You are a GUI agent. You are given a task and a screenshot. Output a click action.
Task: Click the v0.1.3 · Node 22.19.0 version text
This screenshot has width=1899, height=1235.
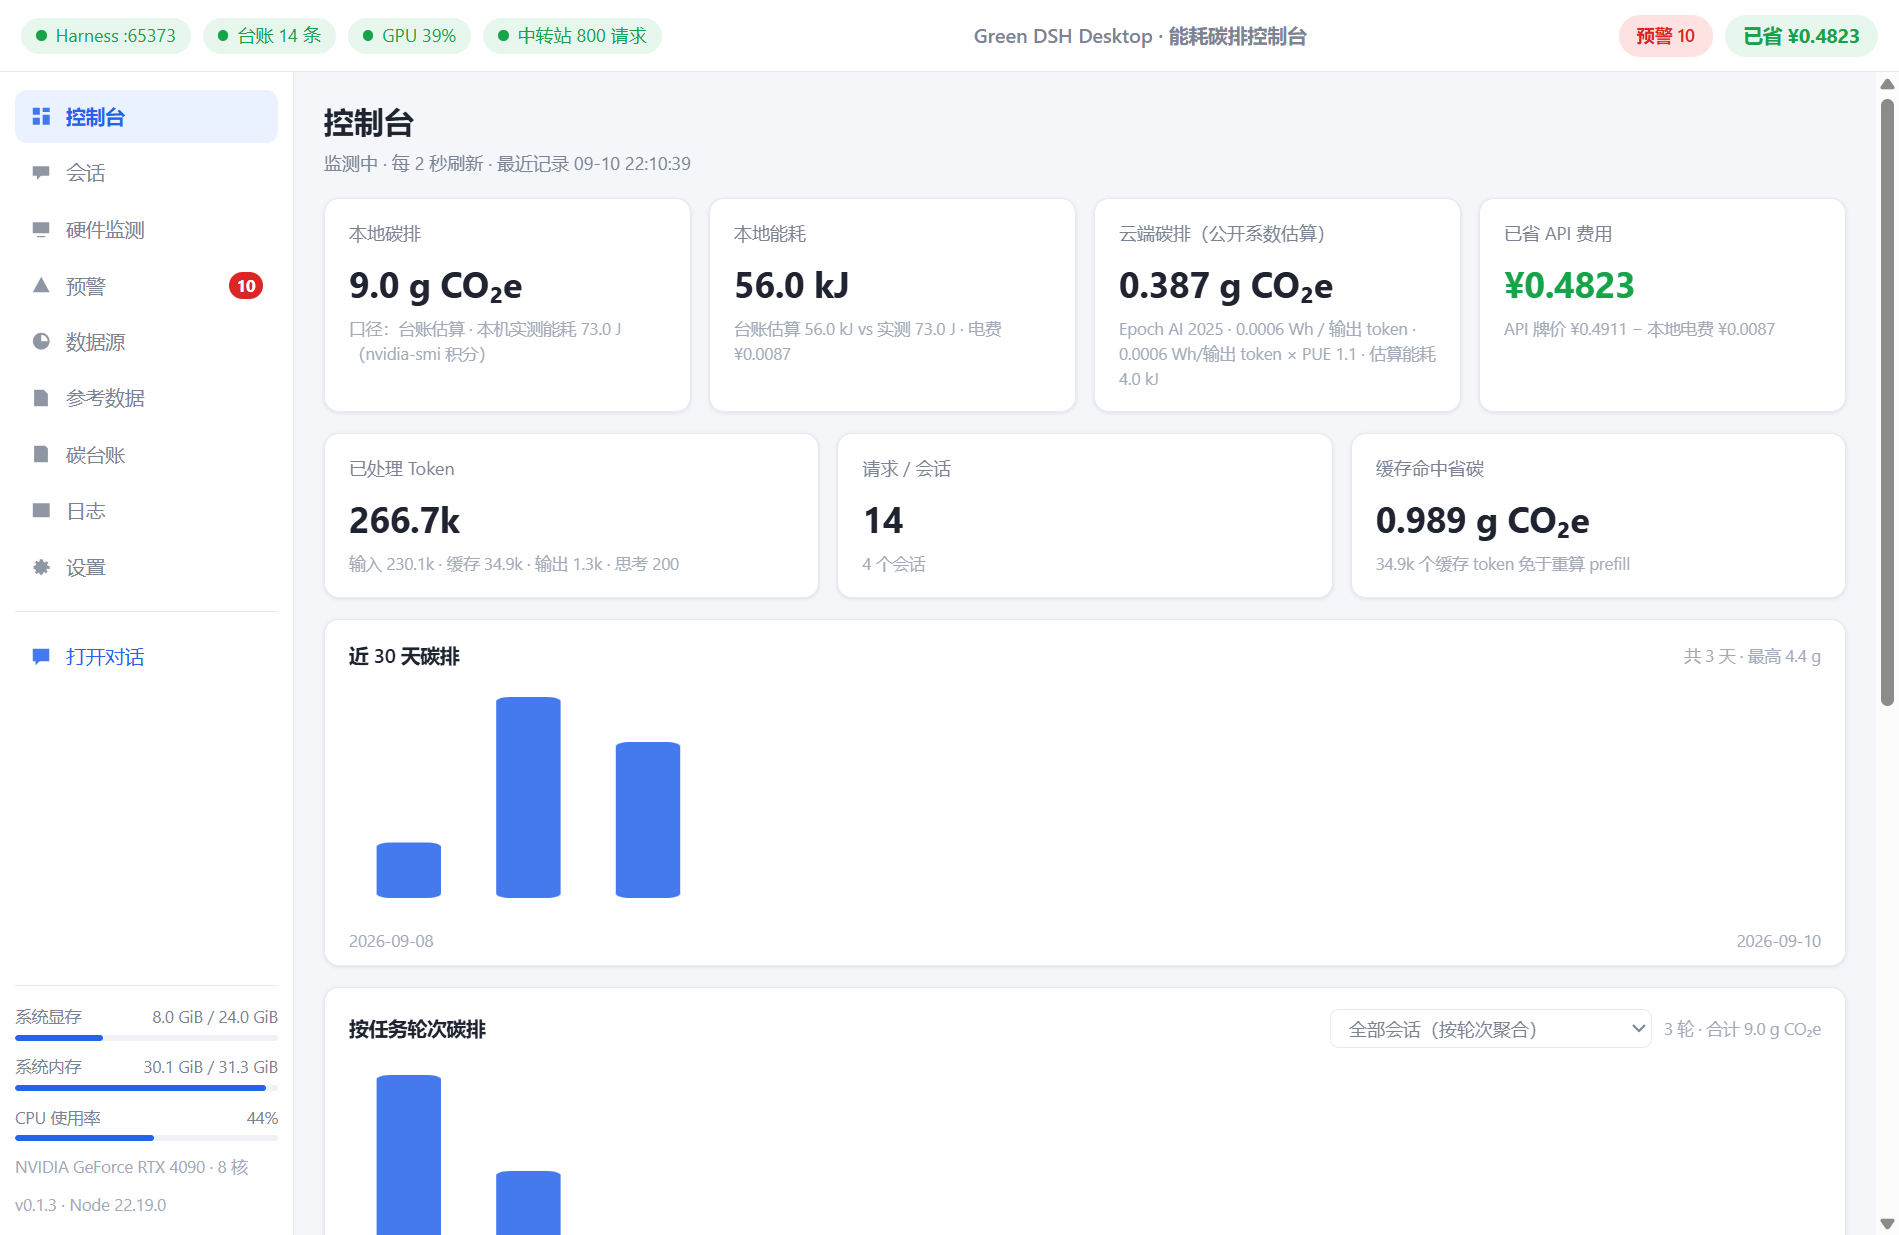coord(91,1205)
